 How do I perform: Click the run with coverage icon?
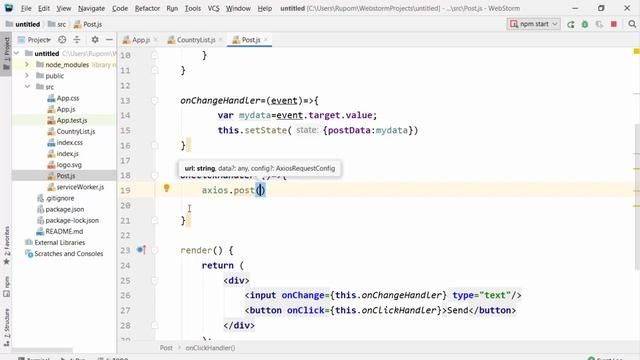[599, 24]
